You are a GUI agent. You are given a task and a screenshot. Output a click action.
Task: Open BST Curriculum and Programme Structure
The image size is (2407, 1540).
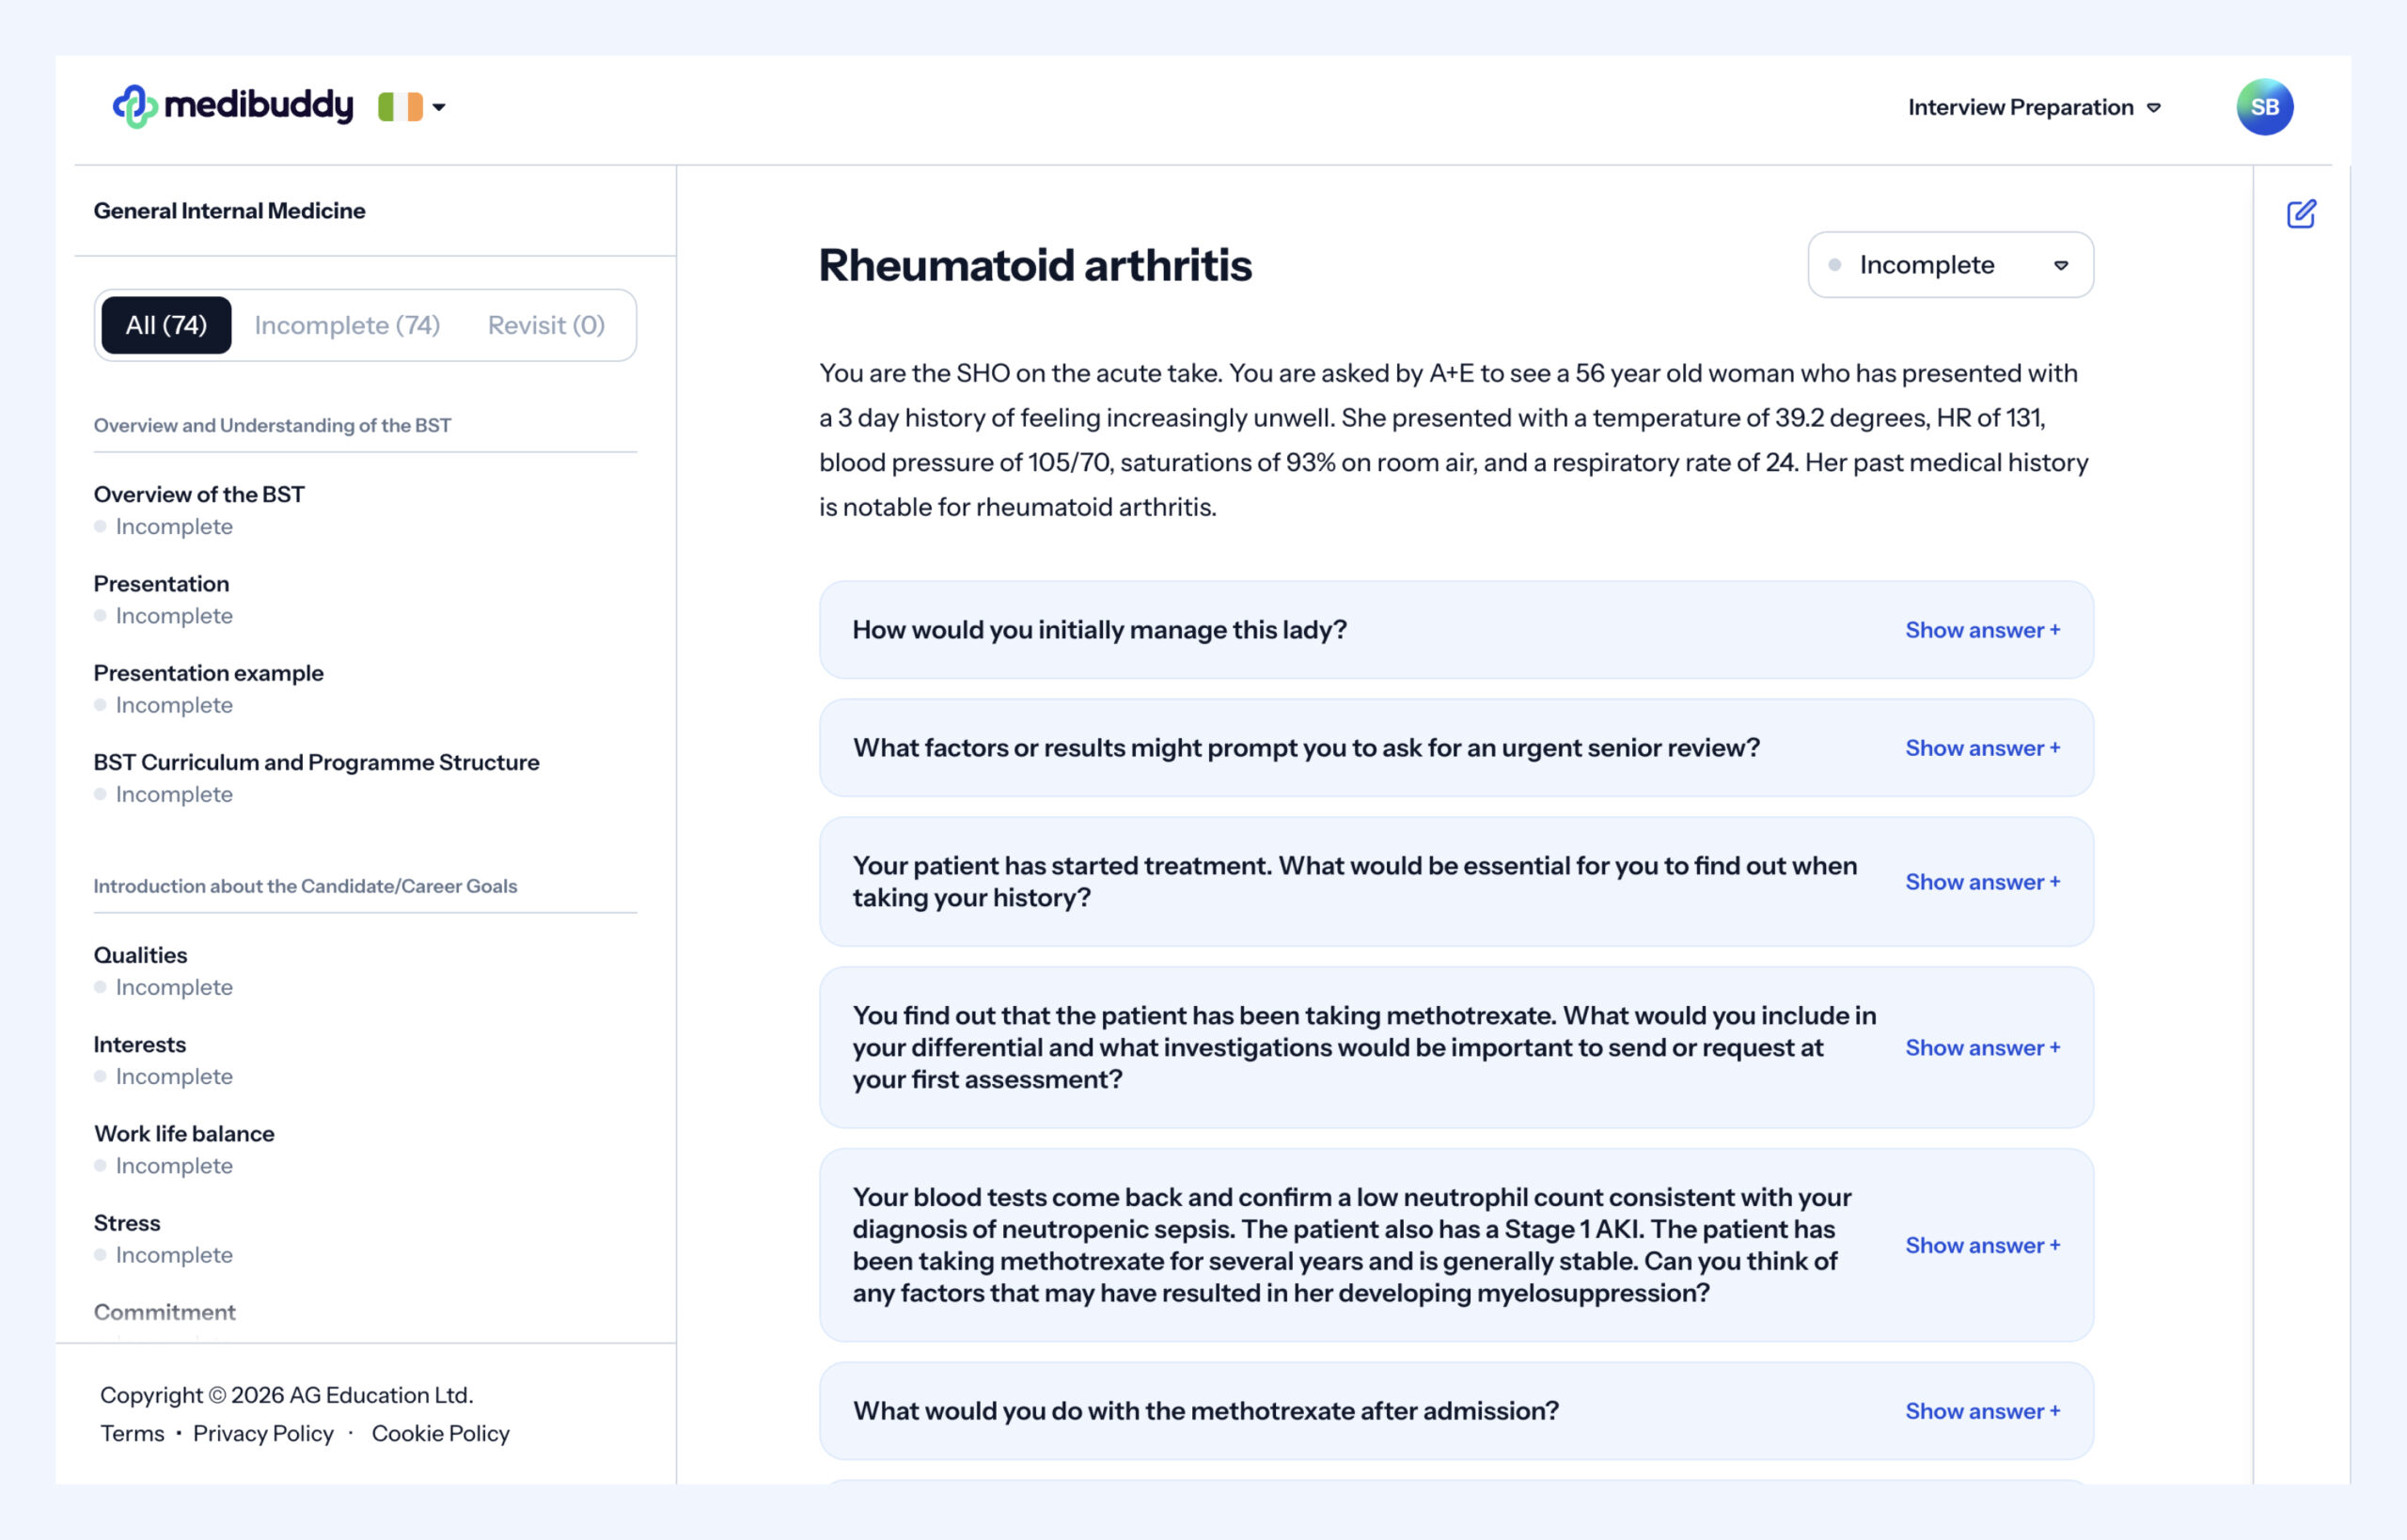pyautogui.click(x=316, y=762)
